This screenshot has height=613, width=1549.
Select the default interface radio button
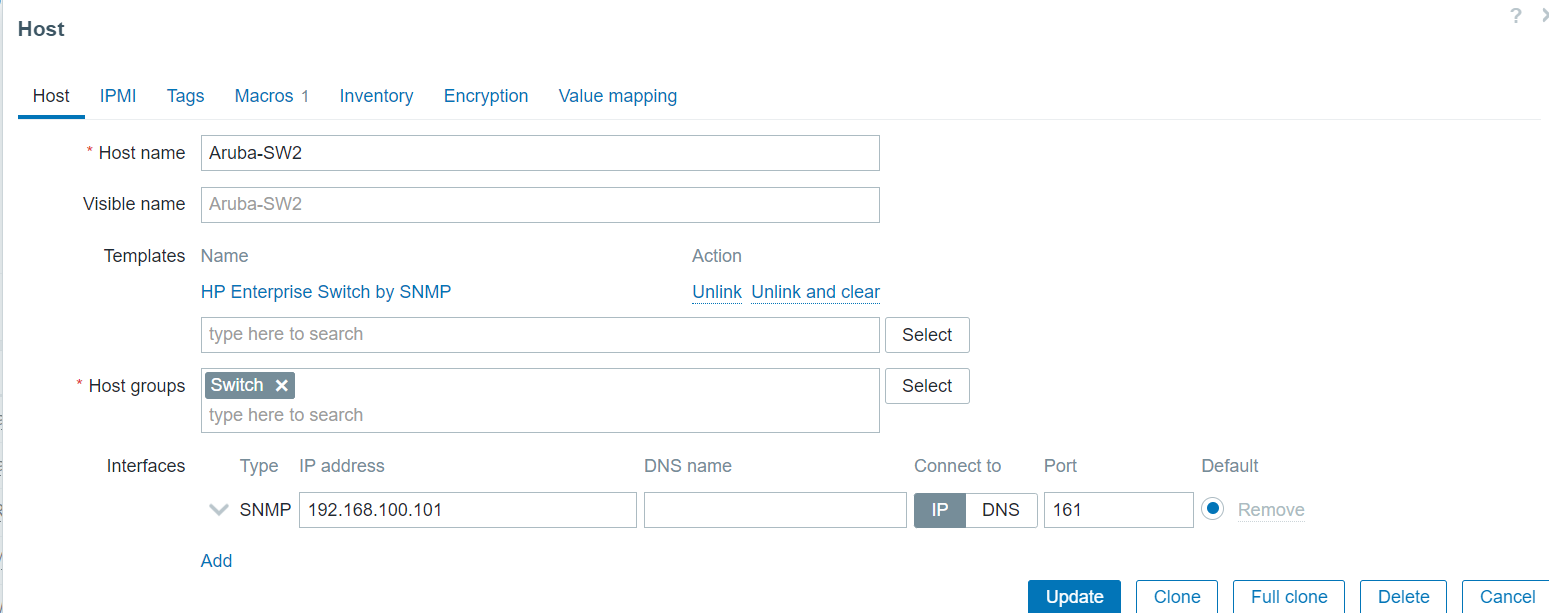(1213, 509)
